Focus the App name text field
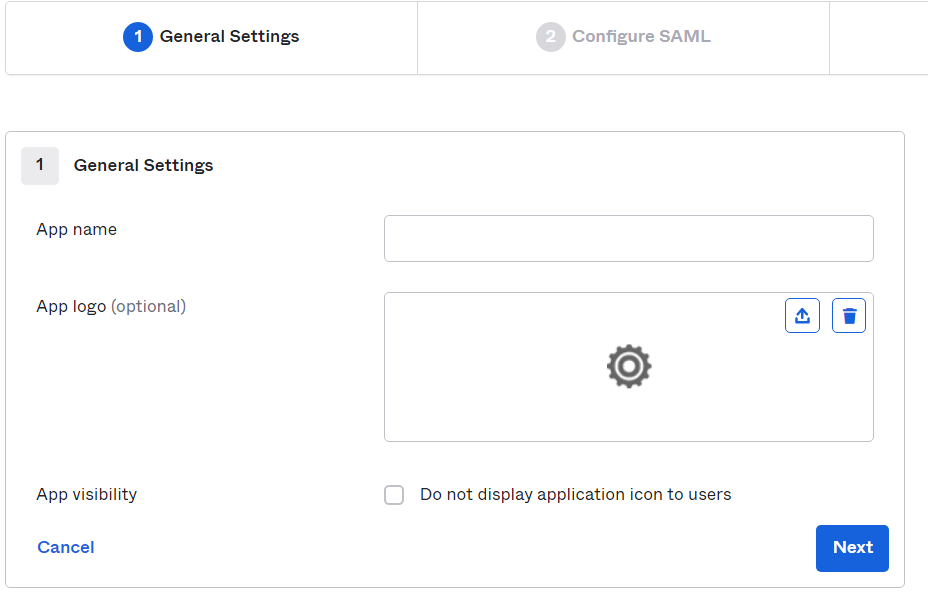Viewport: 928px width, 602px height. 629,239
